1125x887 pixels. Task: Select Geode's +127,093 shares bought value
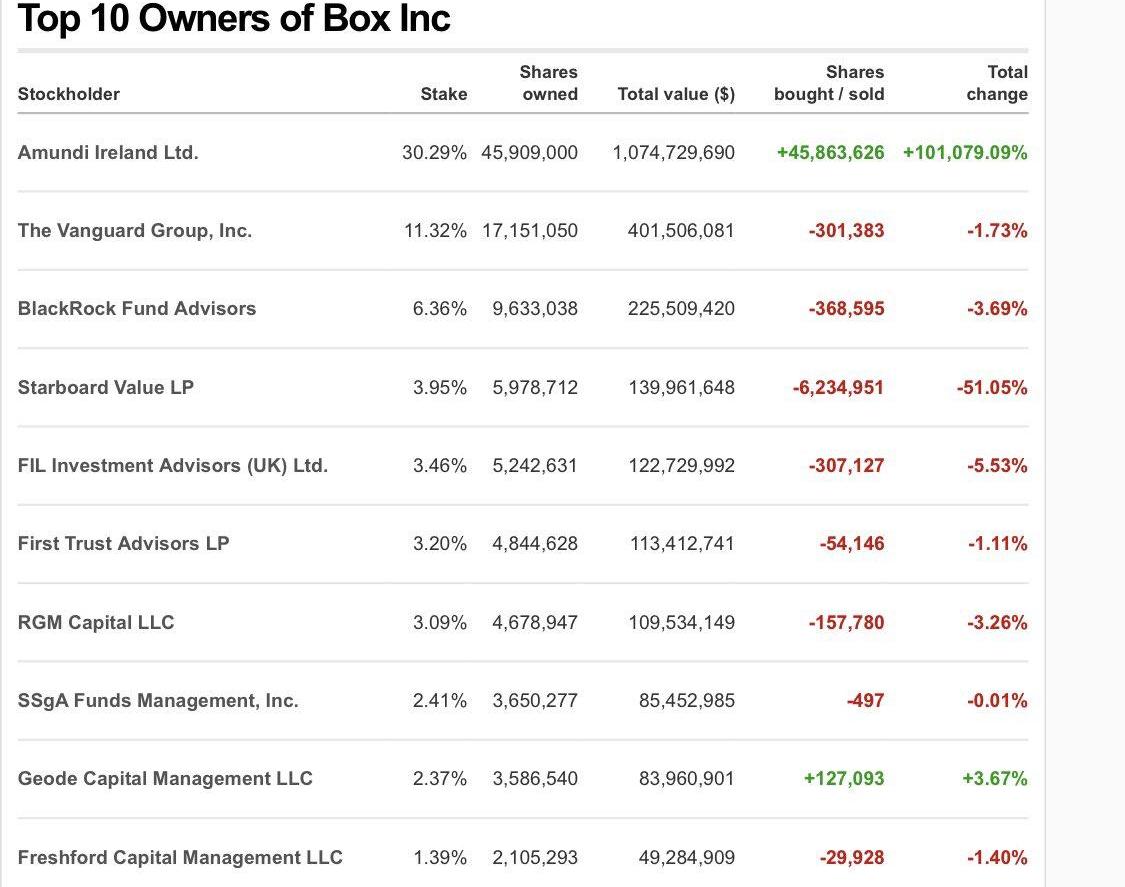[x=844, y=779]
